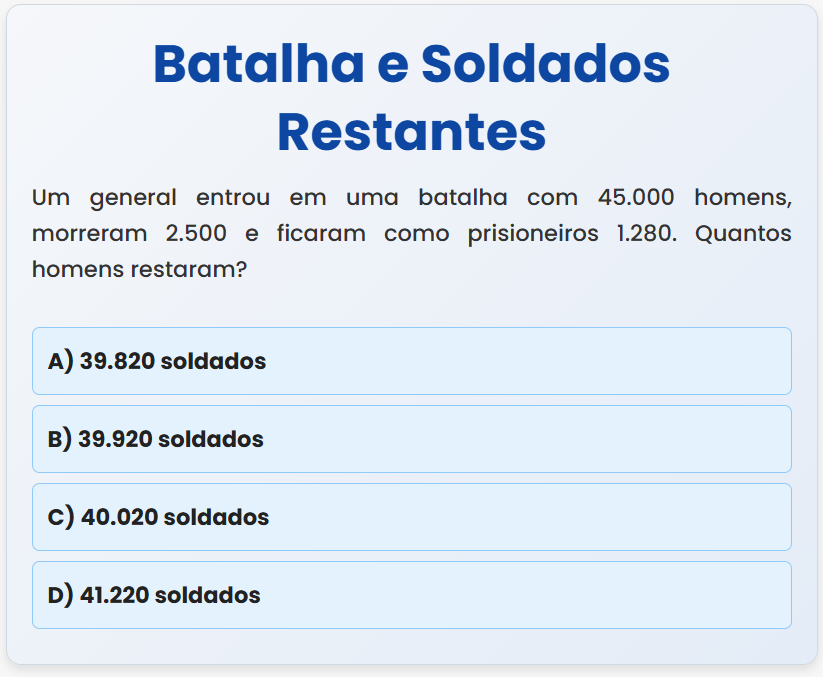Screen dimensions: 823x677
Task: Select option D) 41.220 soldados
Action: coord(411,595)
